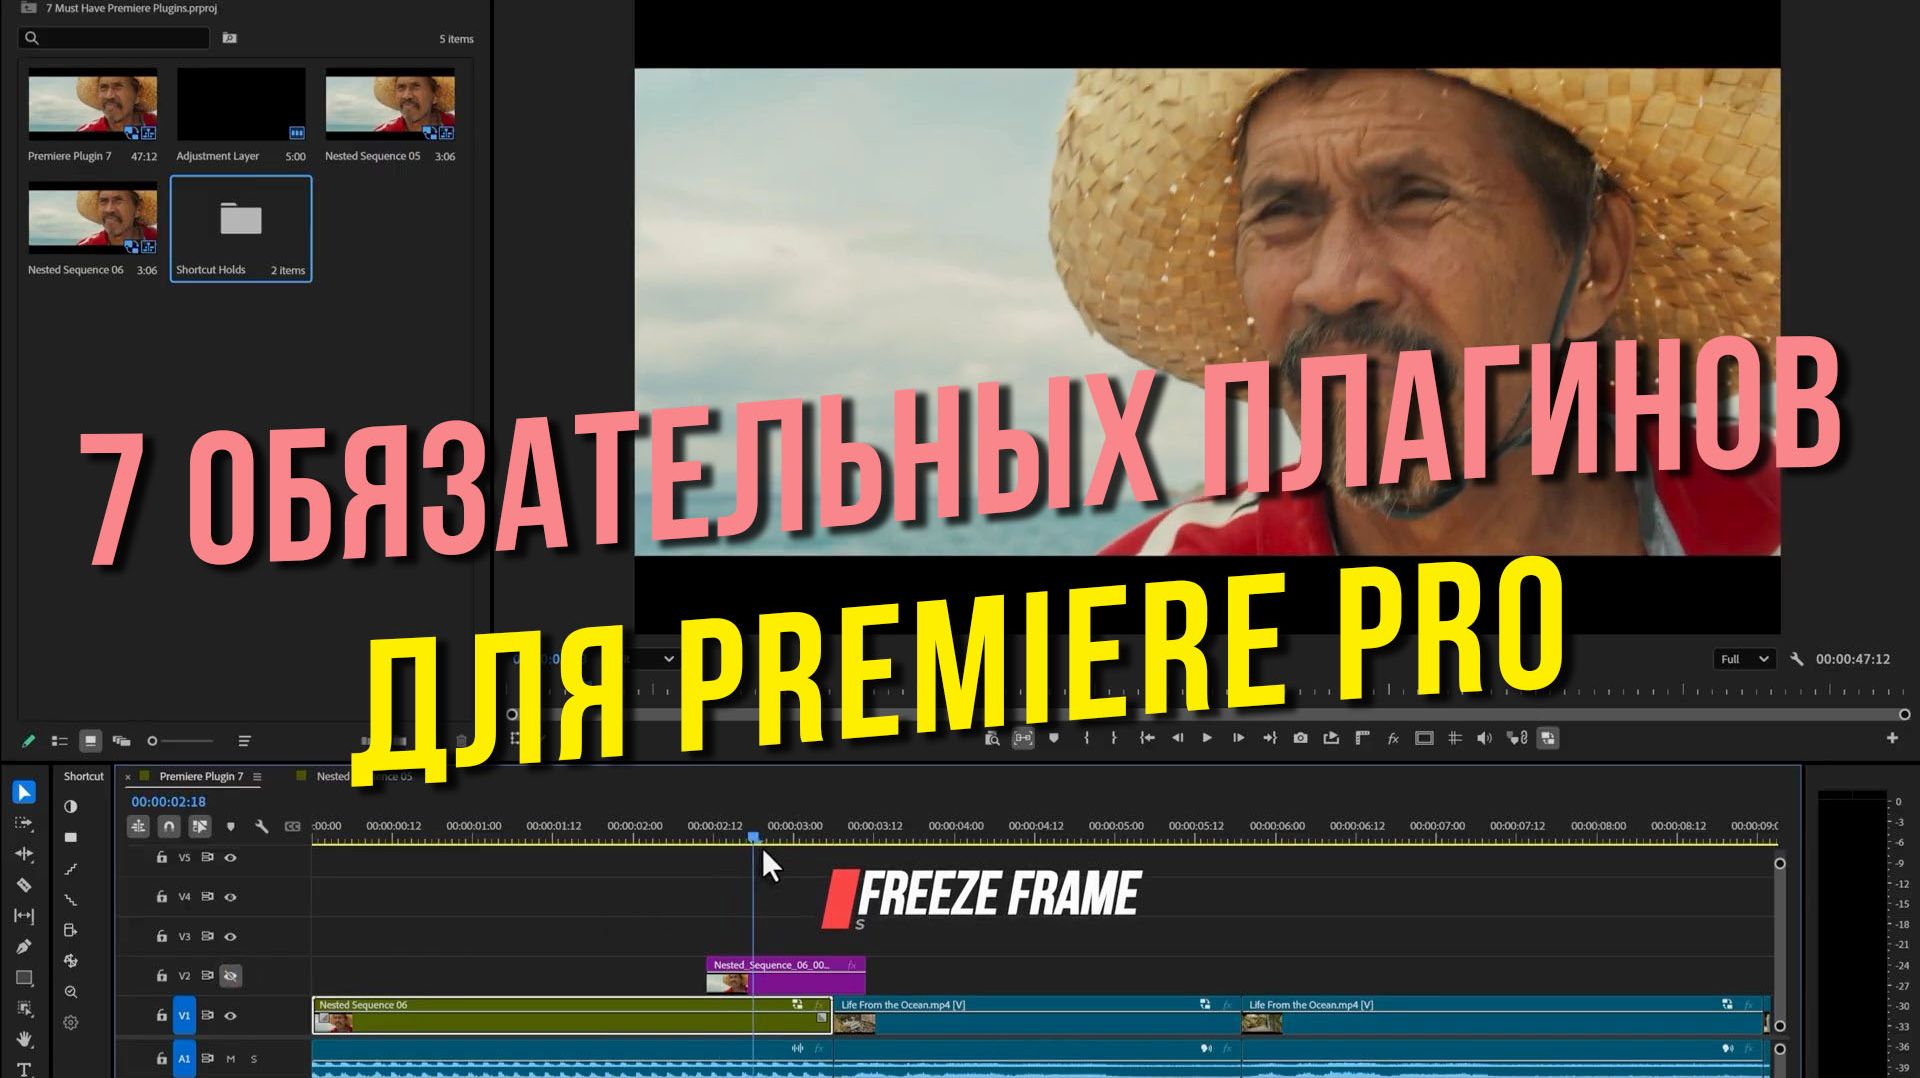Toggle V2 track output eye
Screen dimensions: 1920x1078
[x=231, y=976]
